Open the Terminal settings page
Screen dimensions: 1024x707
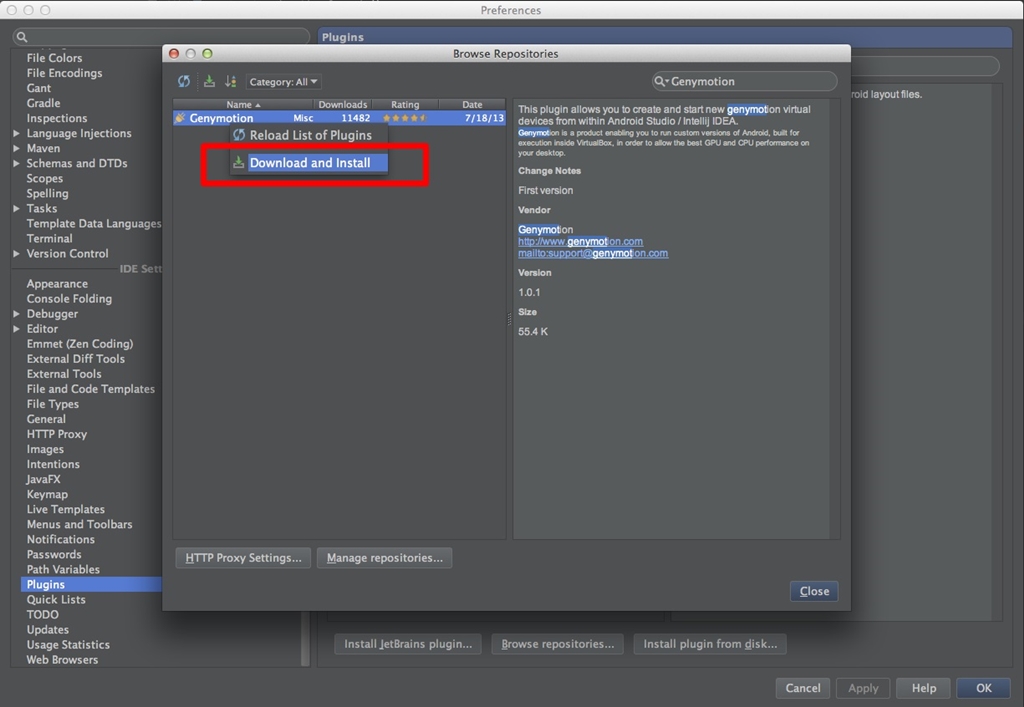(49, 238)
